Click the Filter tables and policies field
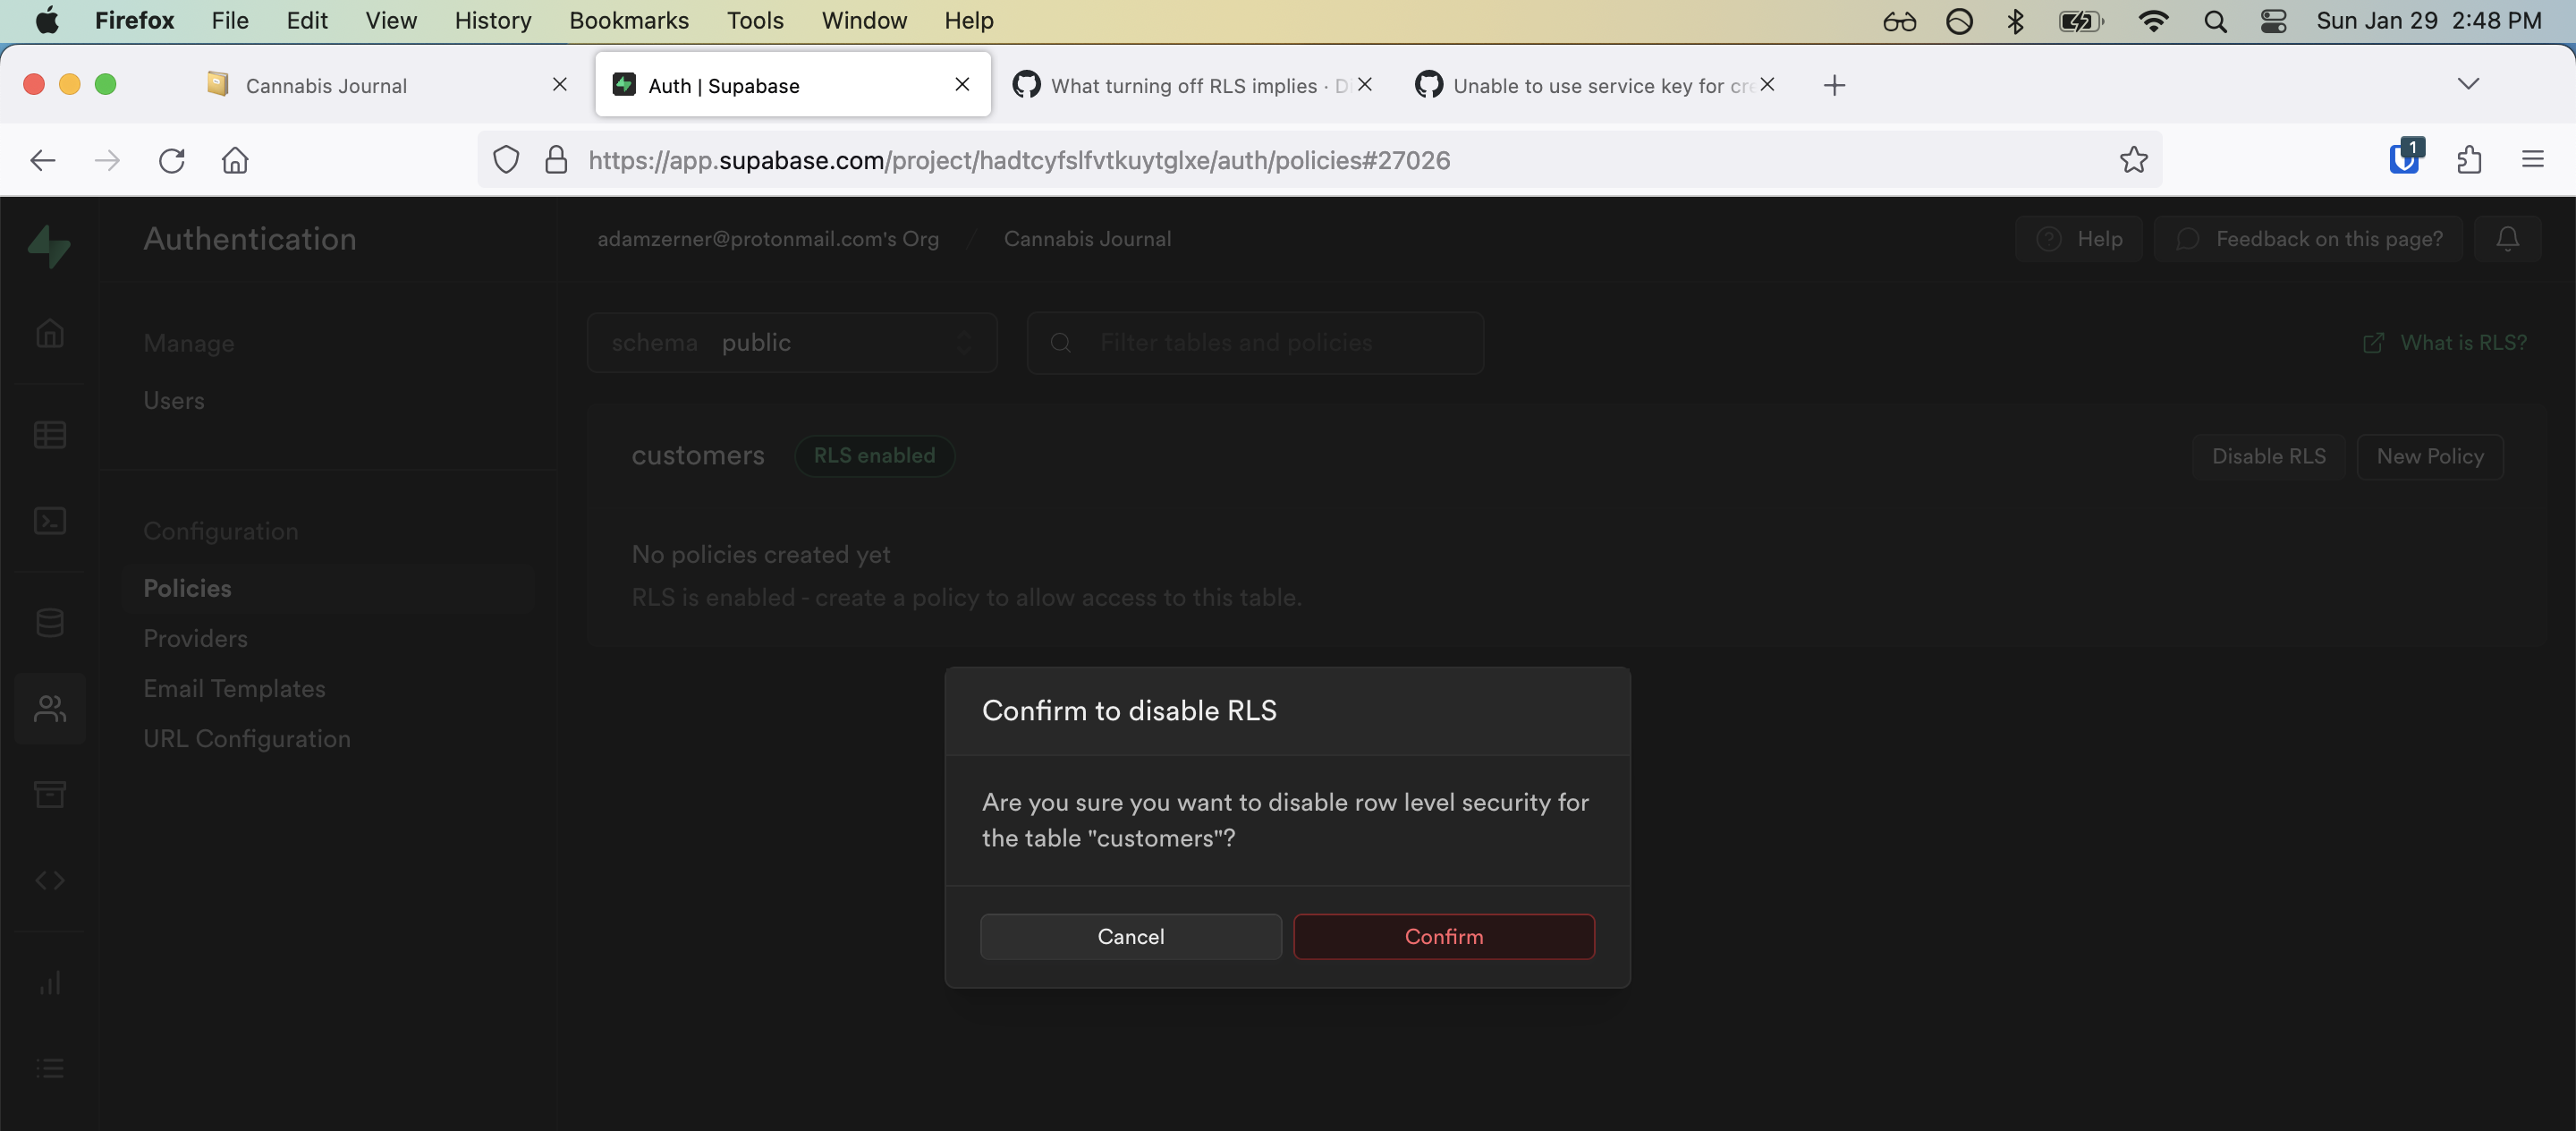Image resolution: width=2576 pixels, height=1131 pixels. pyautogui.click(x=1255, y=343)
